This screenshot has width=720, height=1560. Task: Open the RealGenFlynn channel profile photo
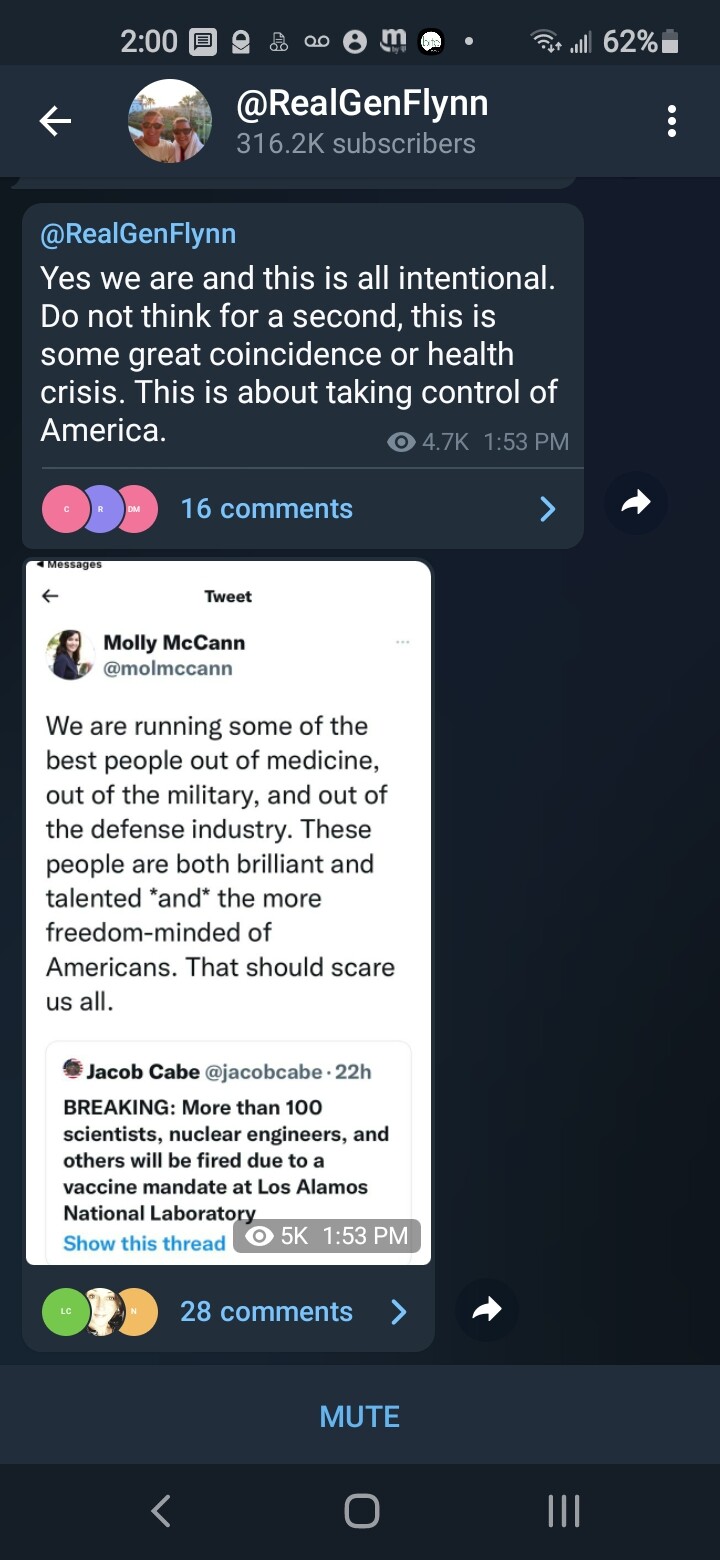pos(170,121)
